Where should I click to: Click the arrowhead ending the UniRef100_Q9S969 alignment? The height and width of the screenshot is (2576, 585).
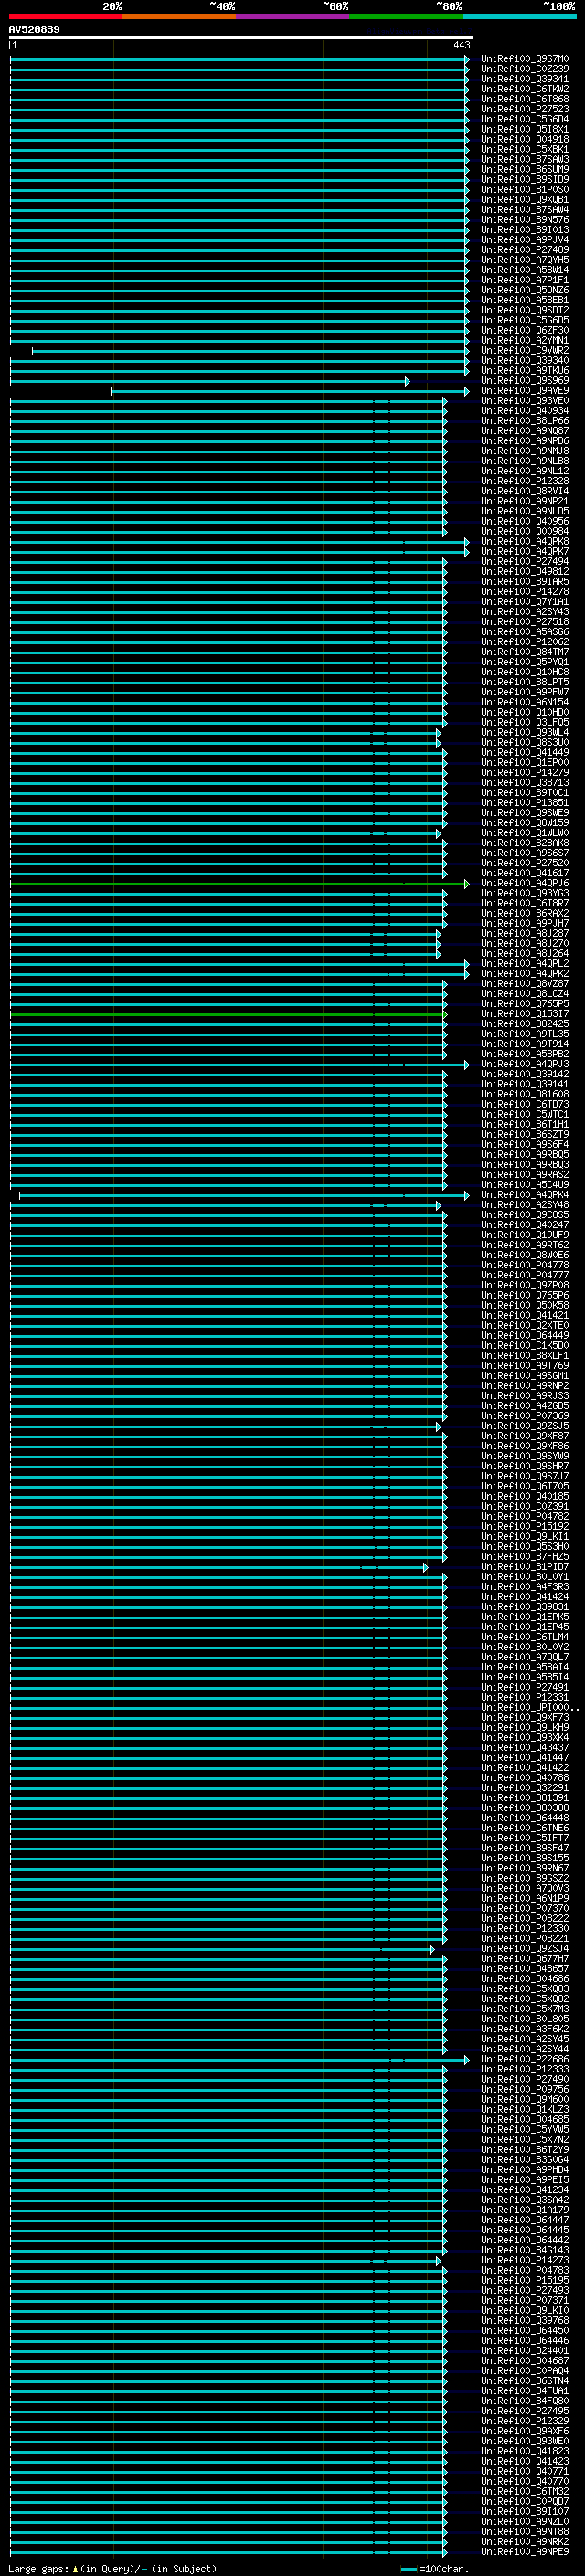[x=407, y=381]
